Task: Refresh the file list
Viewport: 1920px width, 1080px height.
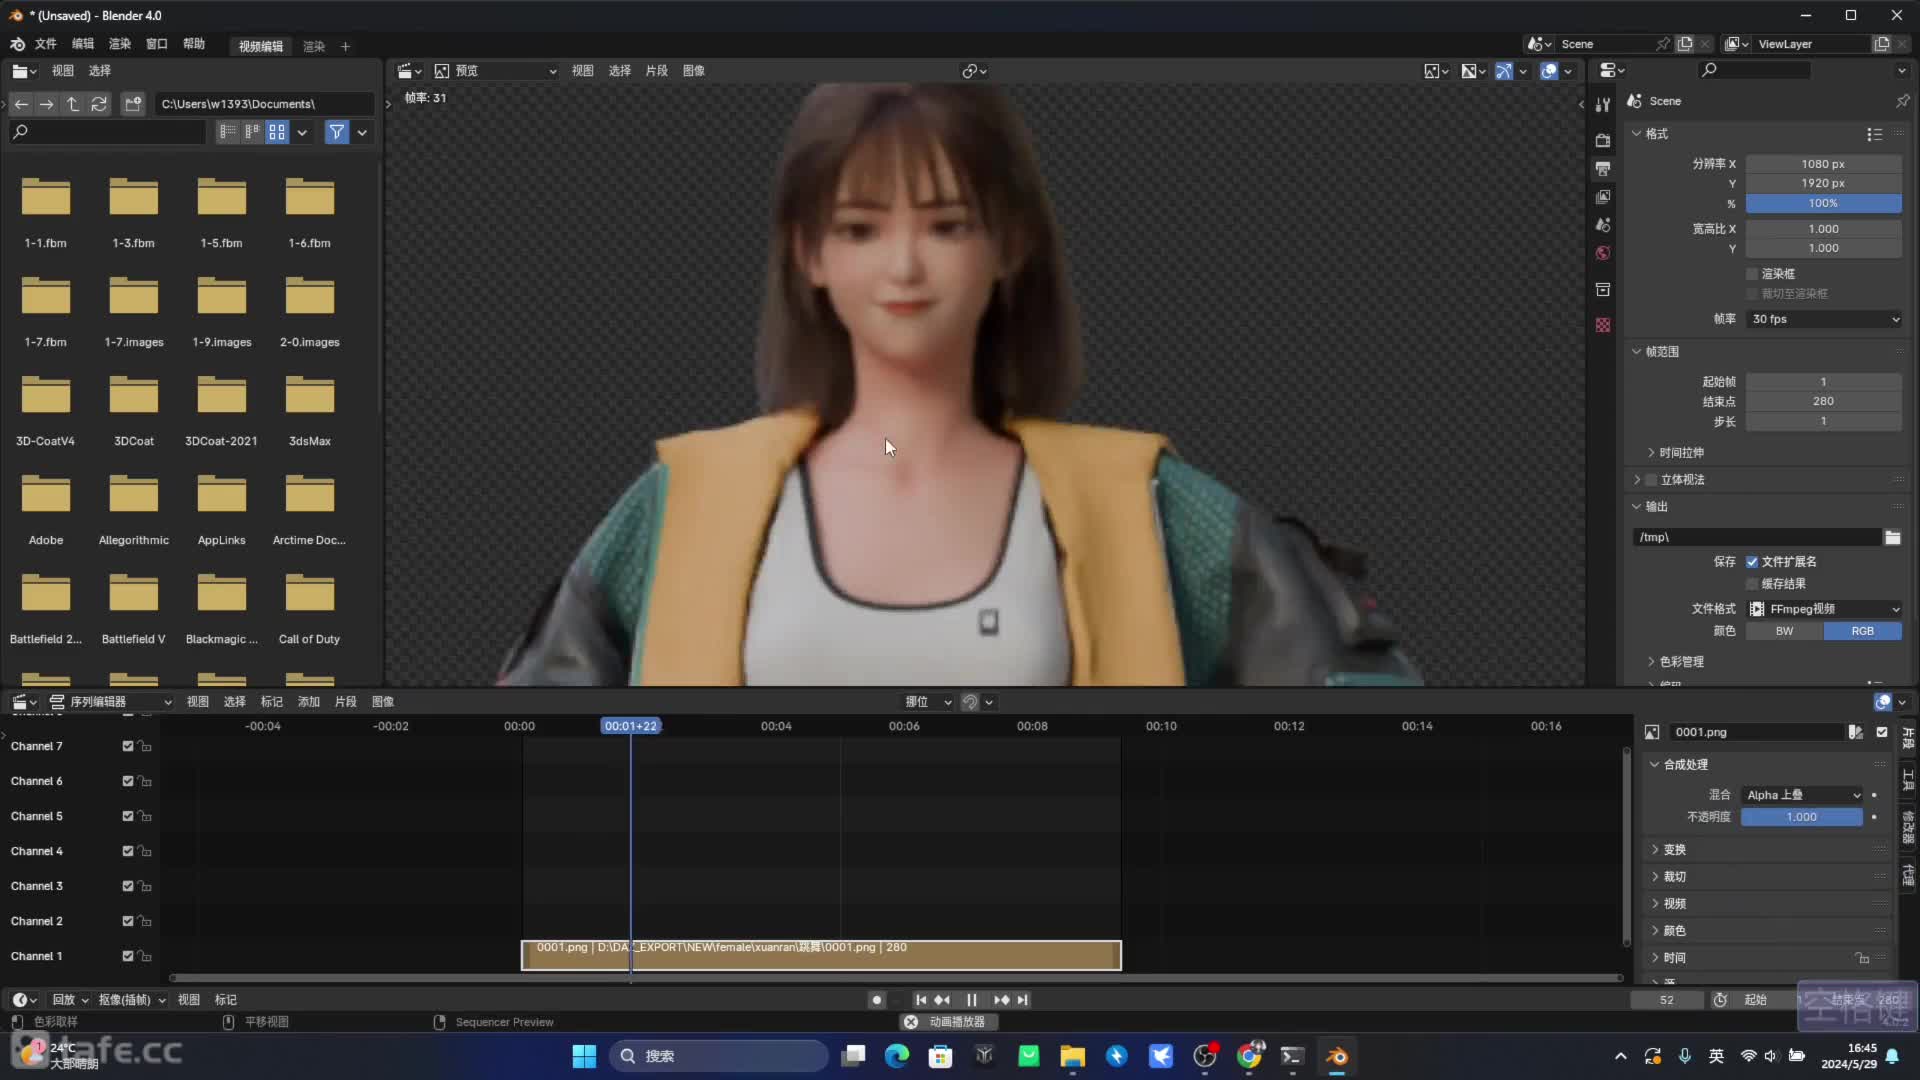Action: tap(98, 104)
